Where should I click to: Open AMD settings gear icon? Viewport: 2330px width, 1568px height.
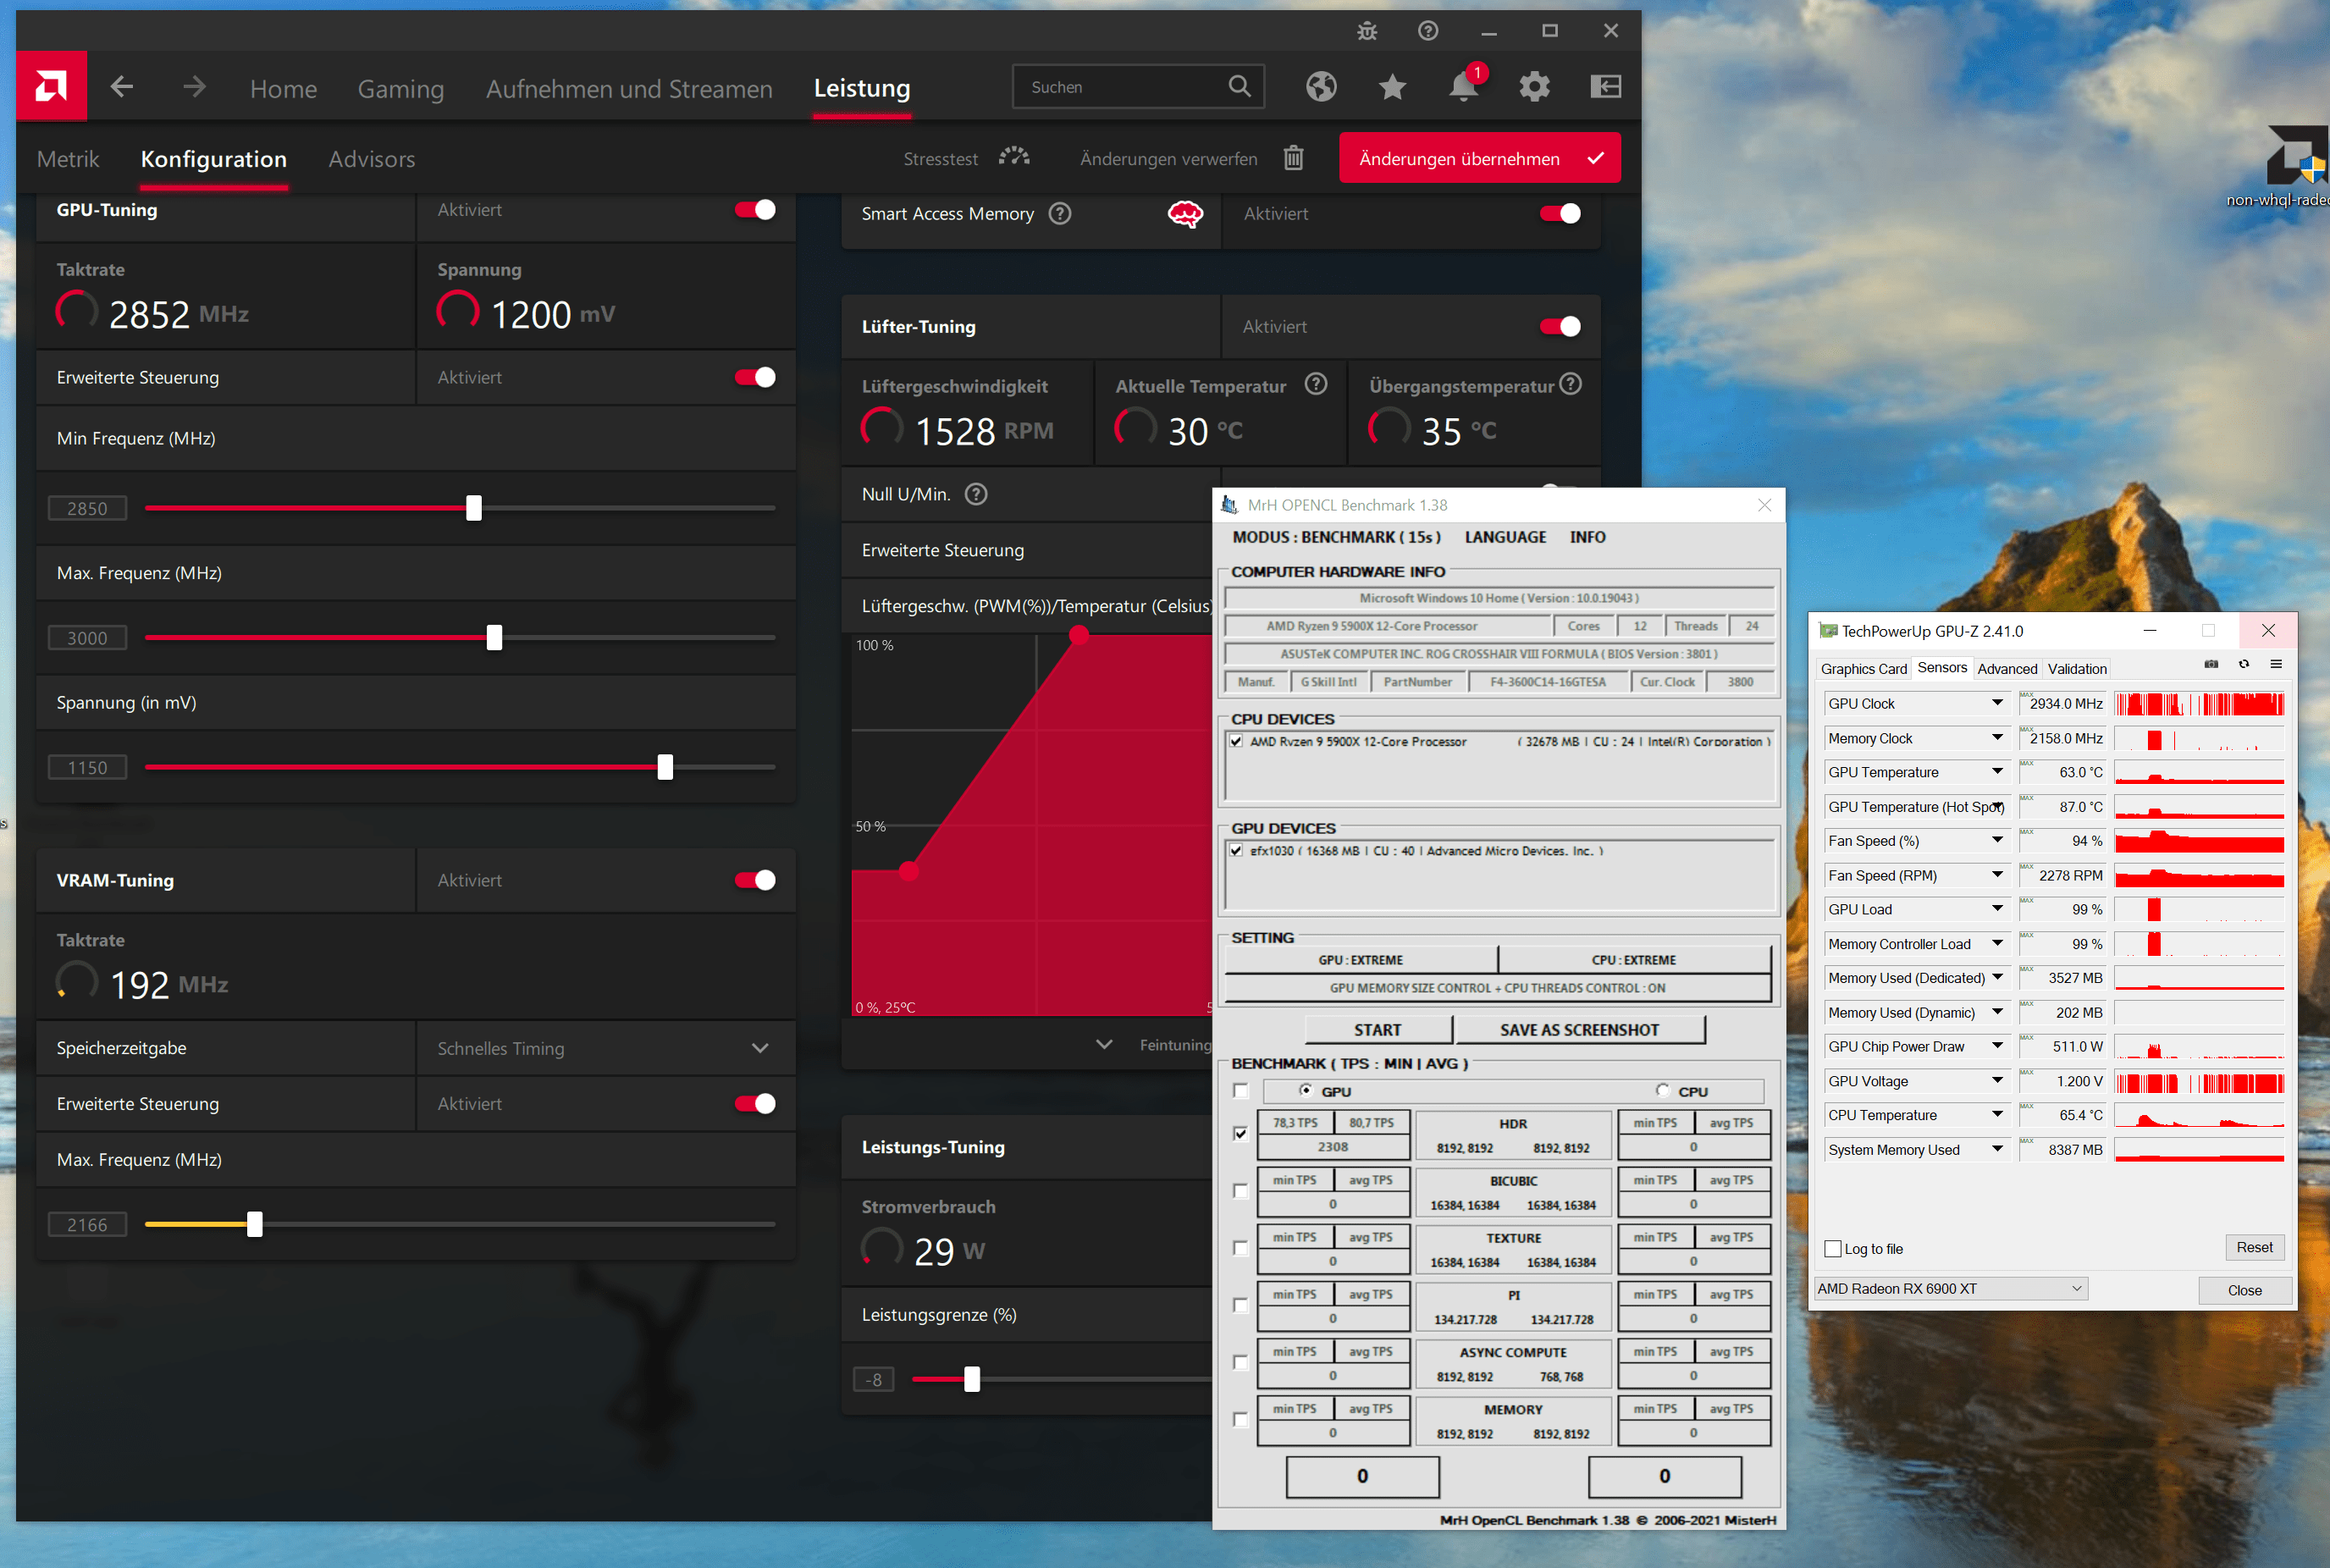pos(1533,87)
